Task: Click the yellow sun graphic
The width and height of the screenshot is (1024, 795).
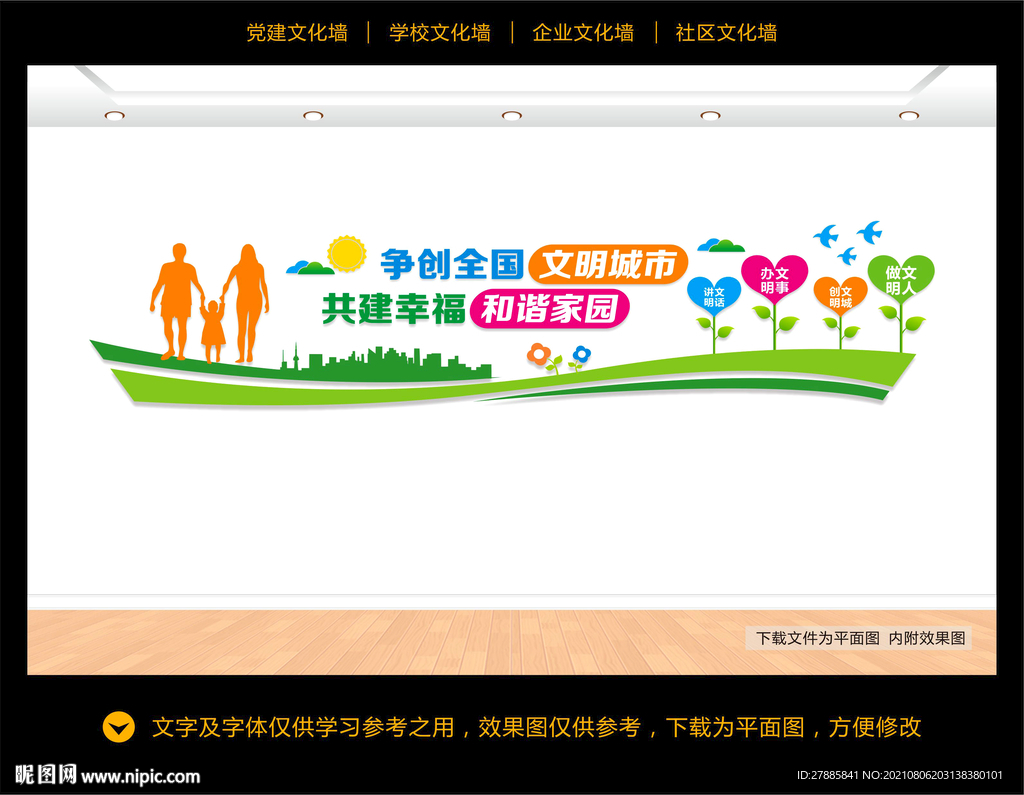Action: 346,255
